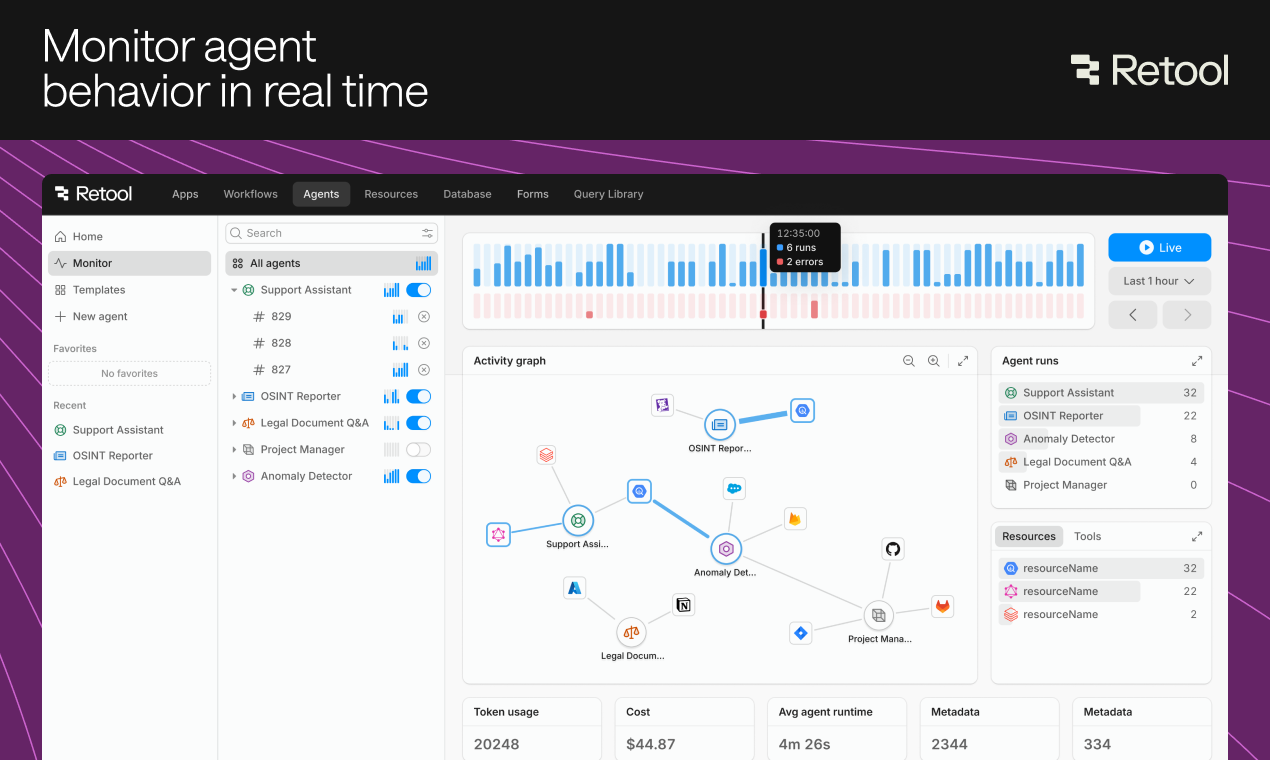This screenshot has height=760, width=1270.
Task: Zoom in the Activity graph
Action: pyautogui.click(x=934, y=361)
